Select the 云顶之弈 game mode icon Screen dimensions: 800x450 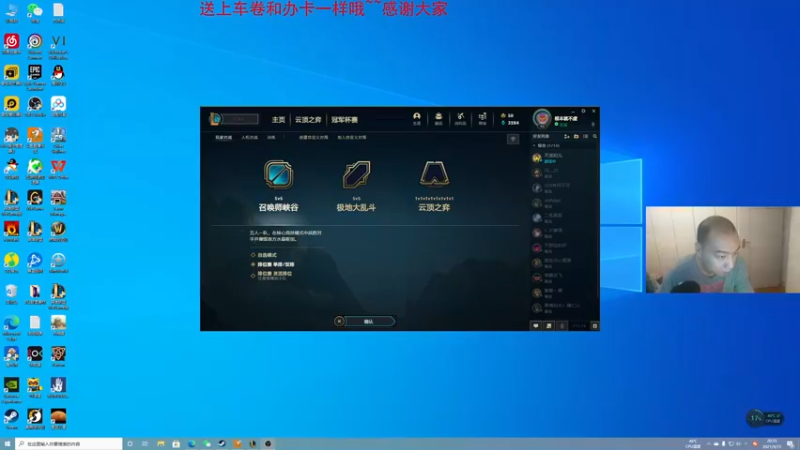(x=434, y=174)
